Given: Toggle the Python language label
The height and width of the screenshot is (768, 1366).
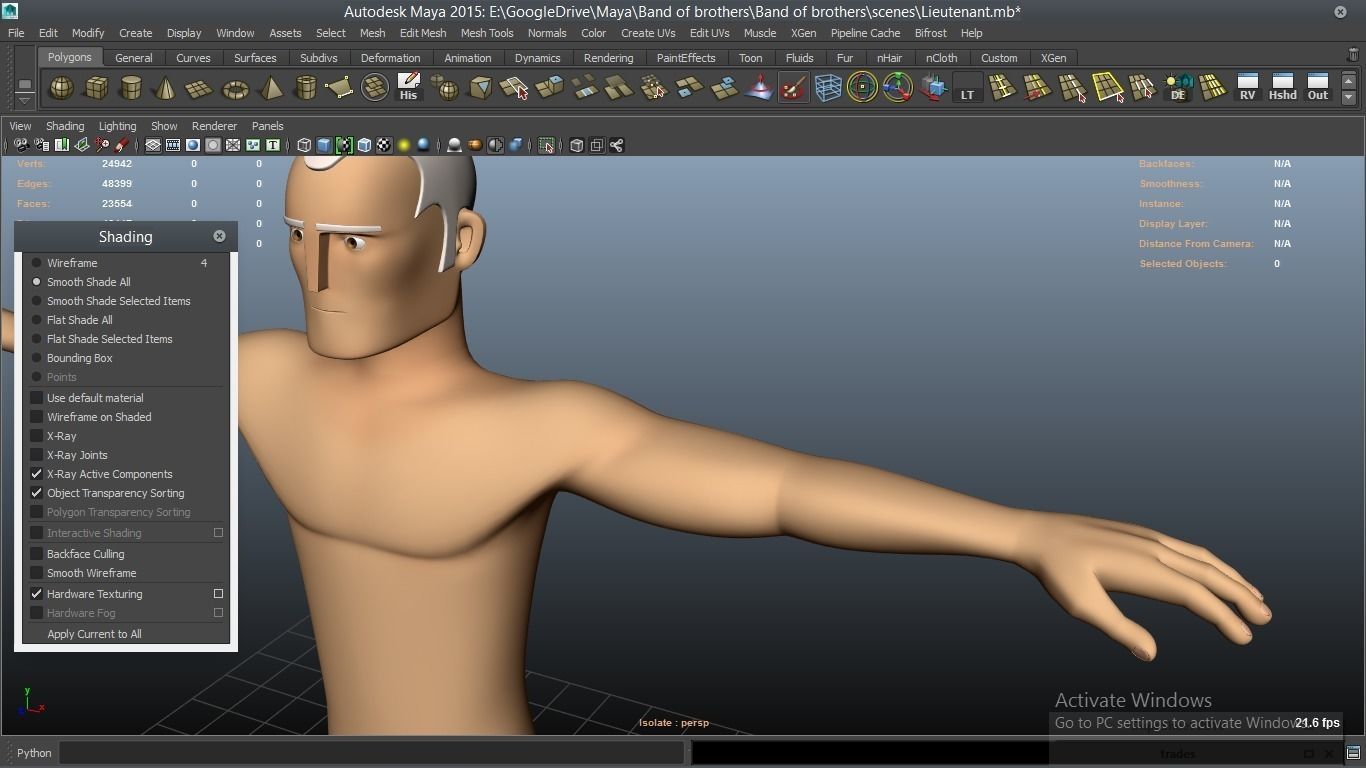Looking at the screenshot, I should (x=33, y=753).
